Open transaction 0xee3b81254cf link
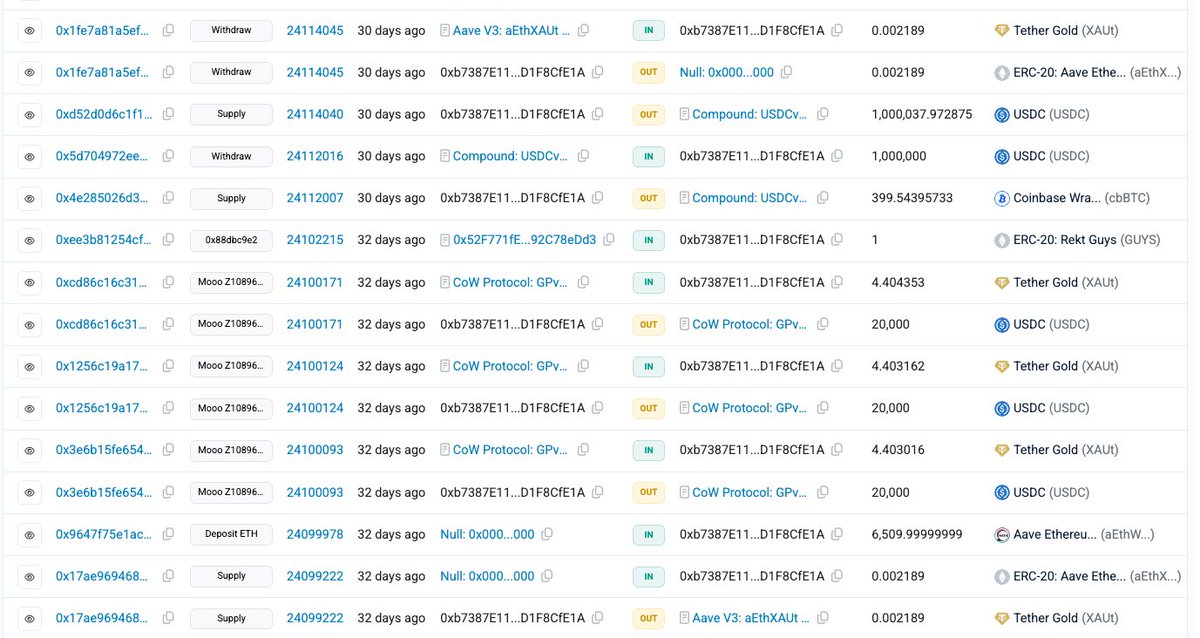This screenshot has height=638, width=1200. click(104, 241)
